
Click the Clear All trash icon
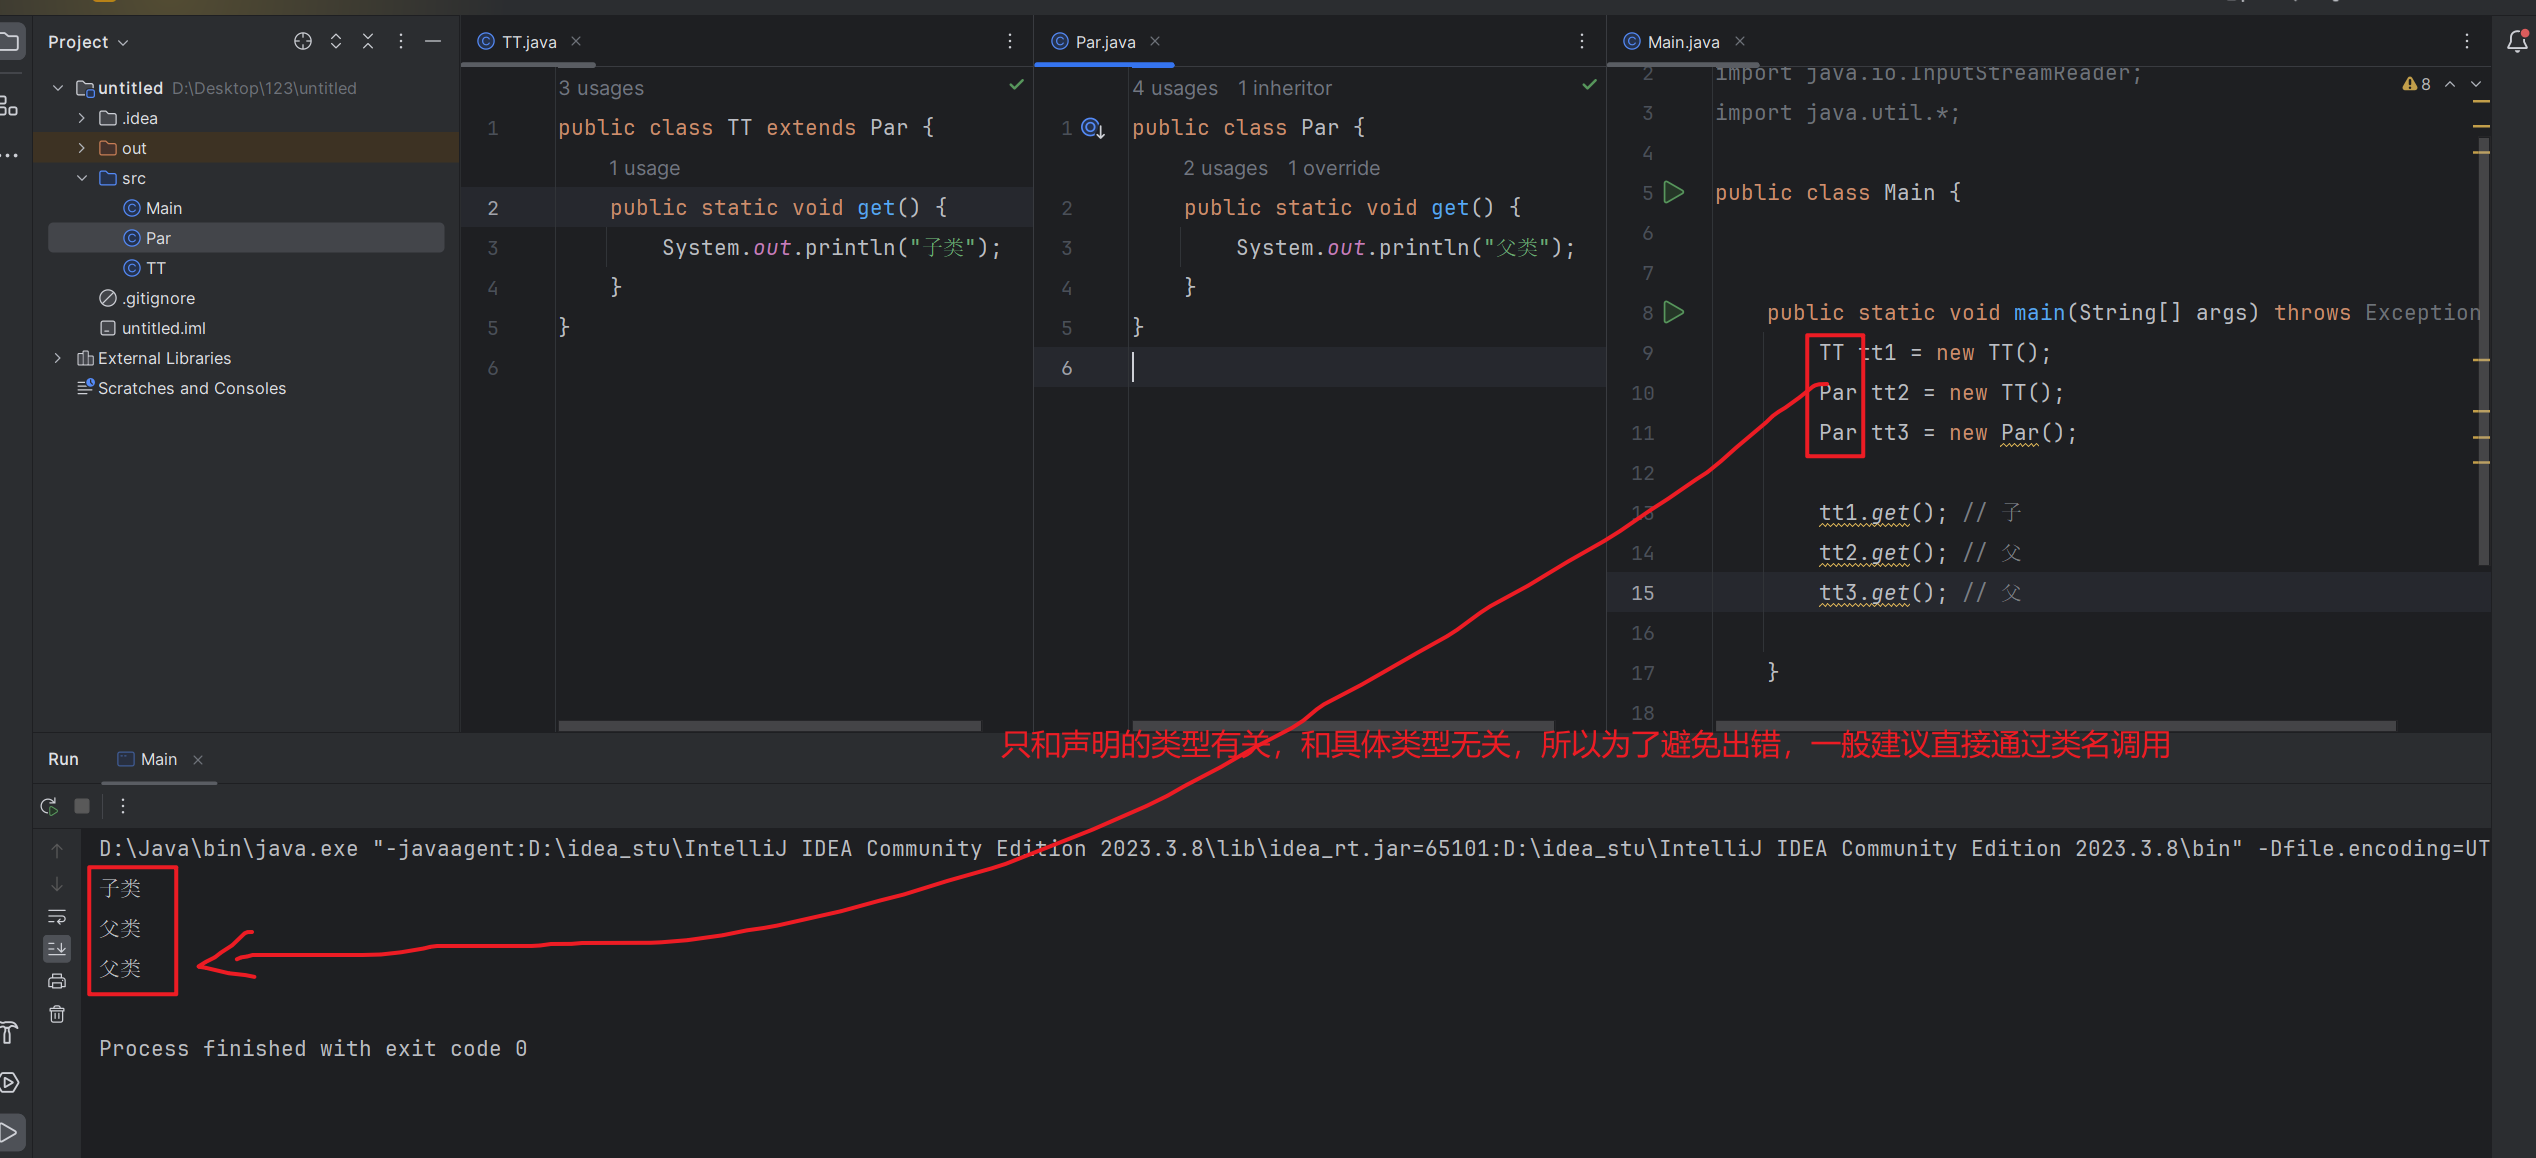(x=57, y=1015)
